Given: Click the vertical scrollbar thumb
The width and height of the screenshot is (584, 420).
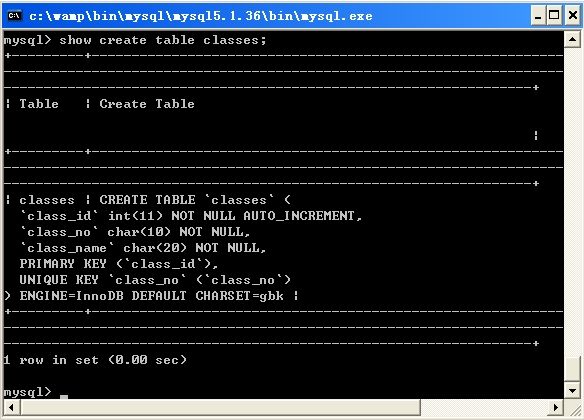Looking at the screenshot, I should tap(572, 369).
